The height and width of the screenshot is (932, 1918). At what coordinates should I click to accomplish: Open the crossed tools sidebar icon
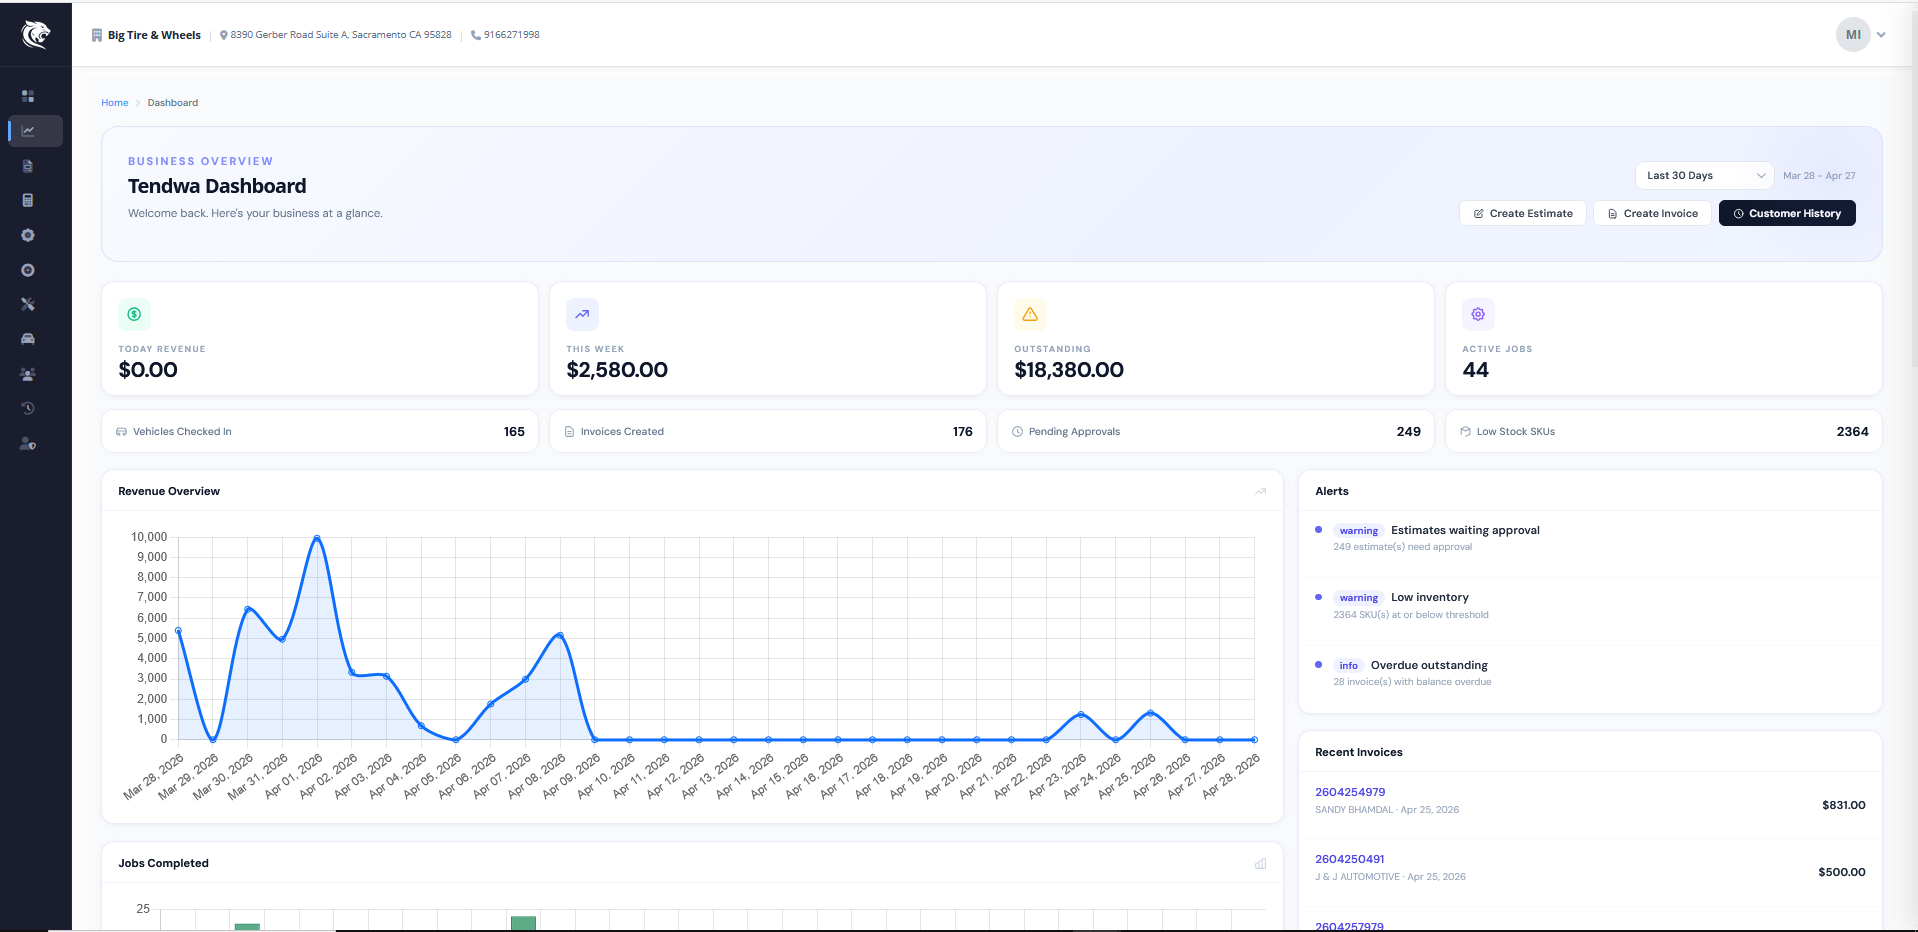point(28,304)
